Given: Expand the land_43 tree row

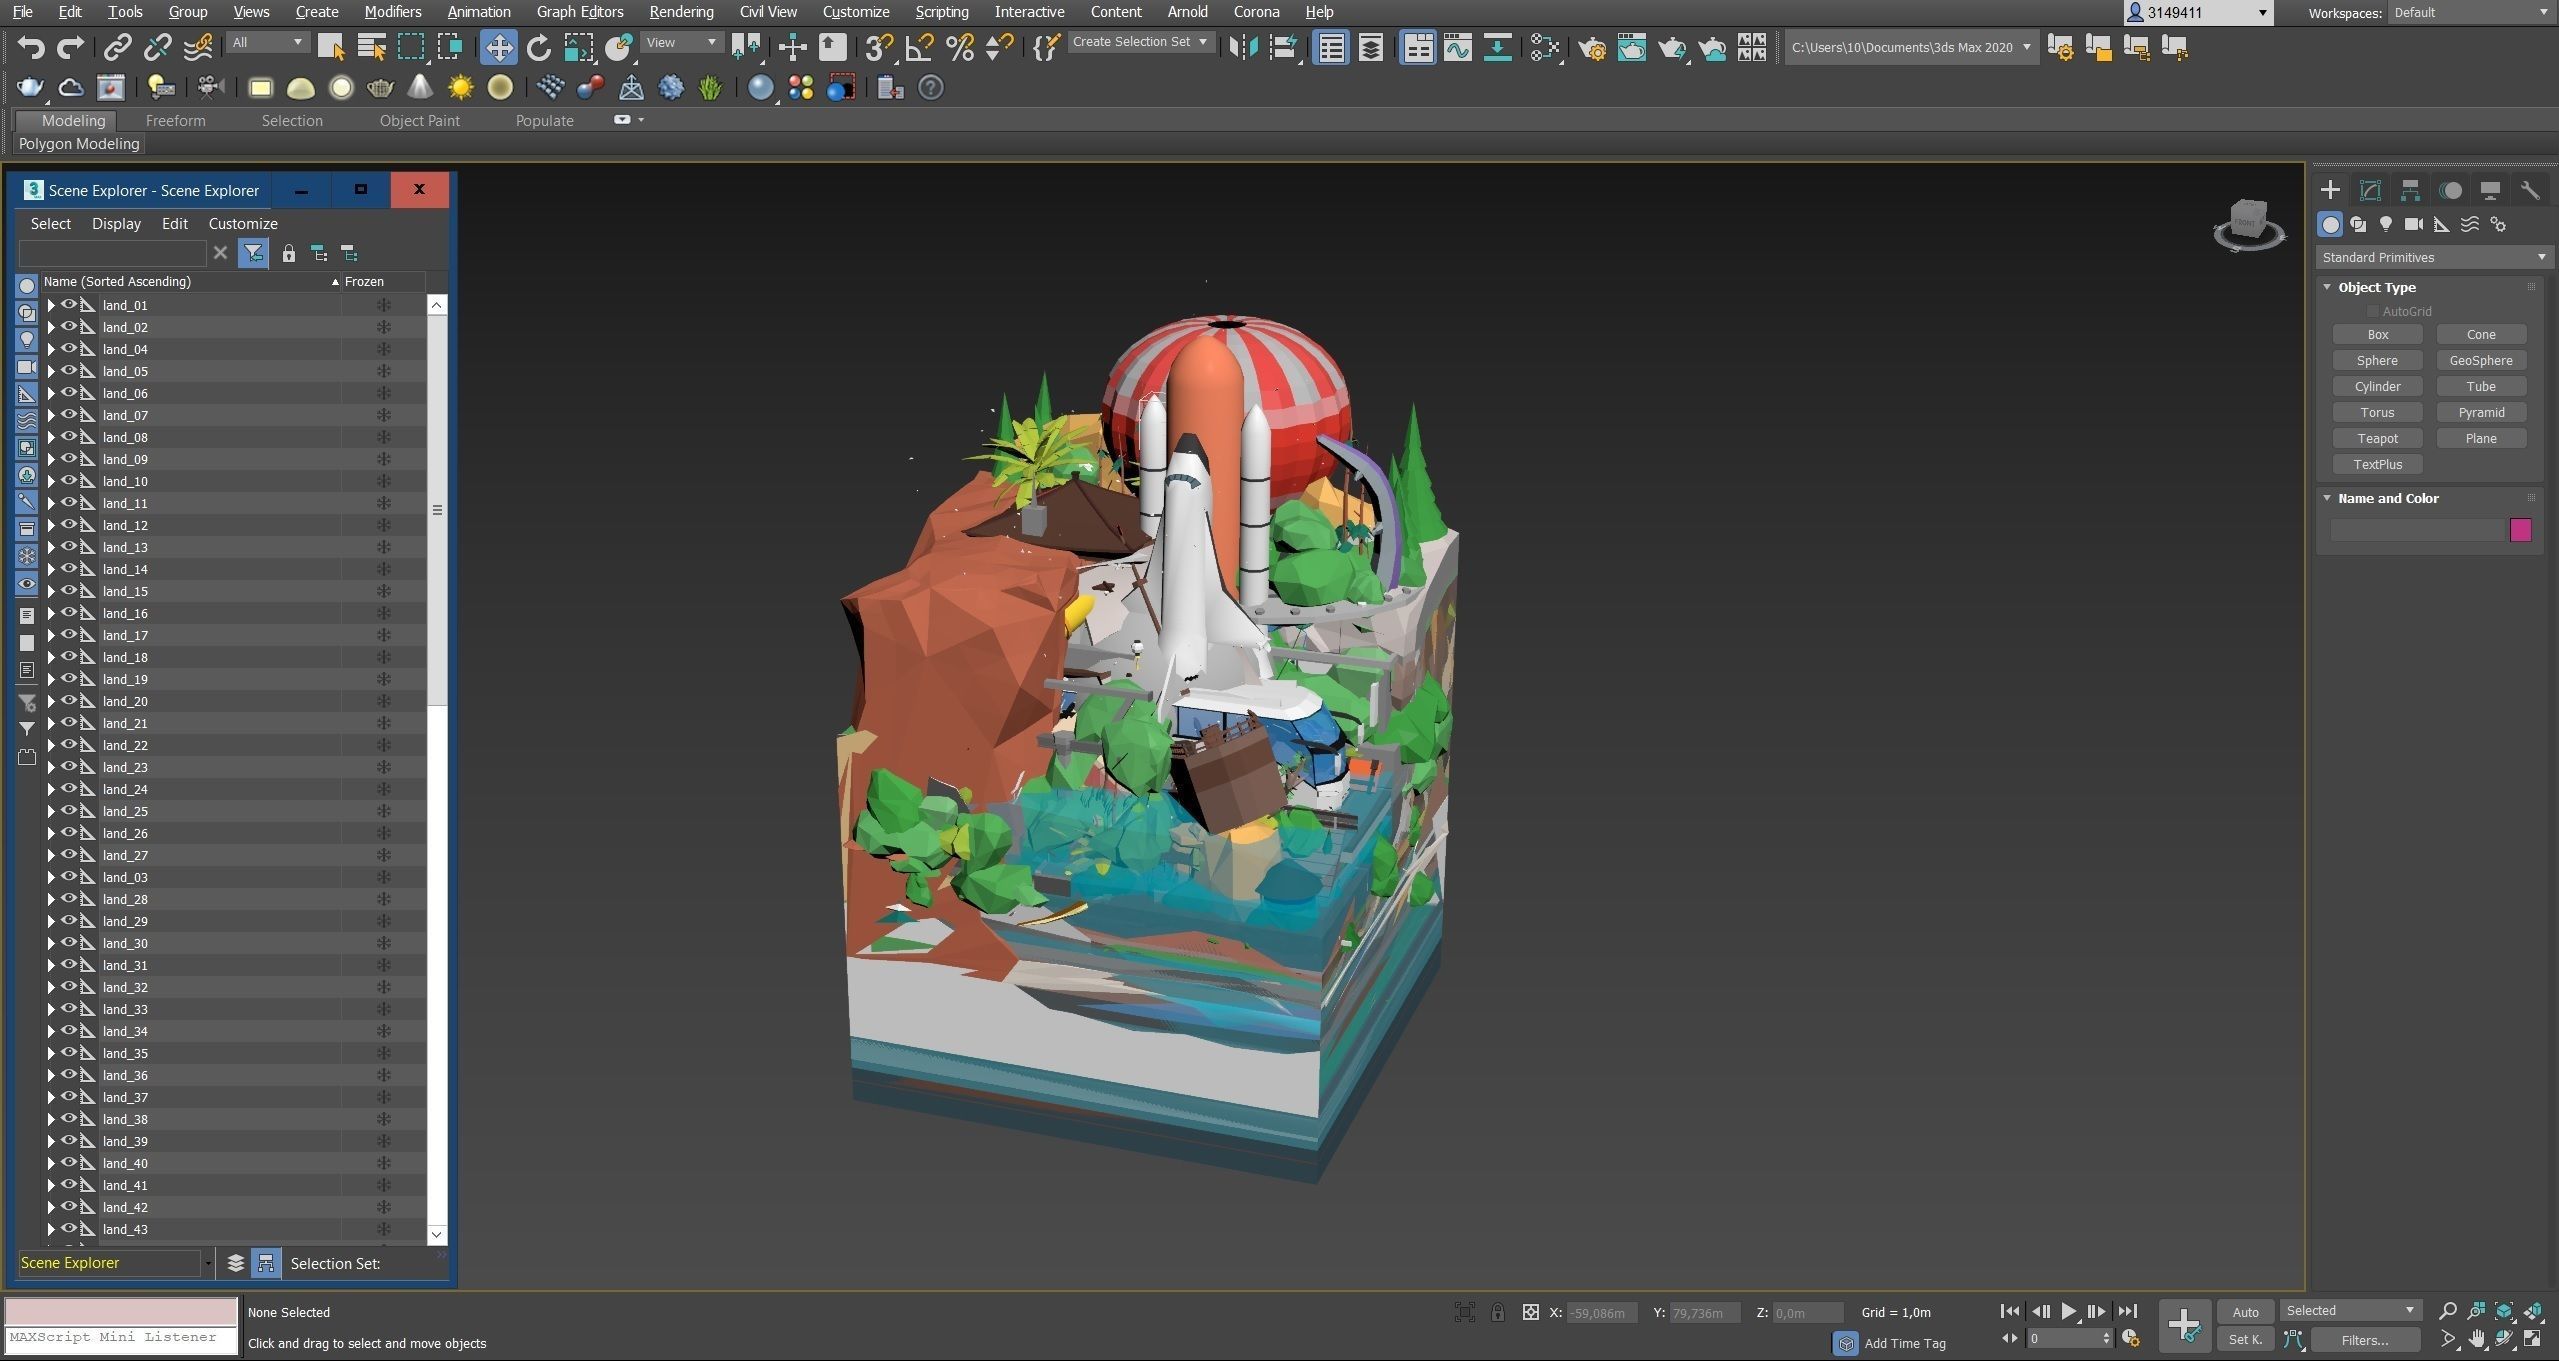Looking at the screenshot, I should click(50, 1229).
